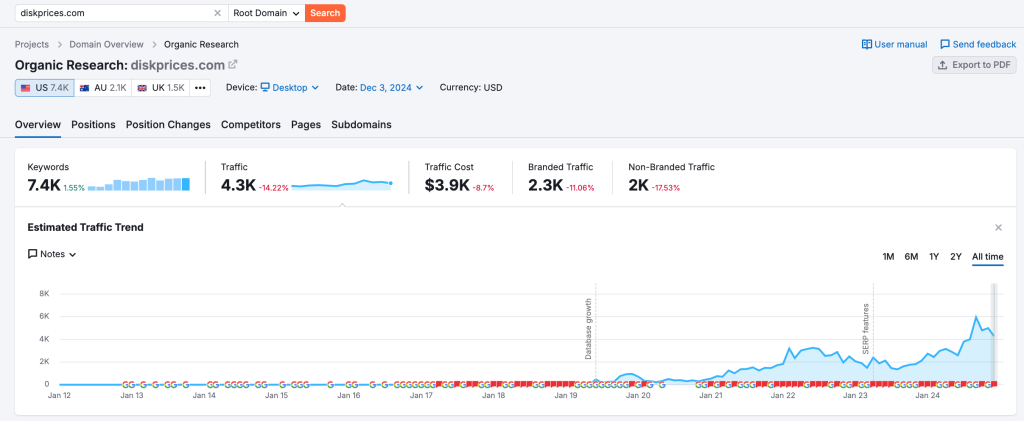Click the 2K Non-Branded Traffic value
This screenshot has width=1024, height=421.
(x=638, y=185)
